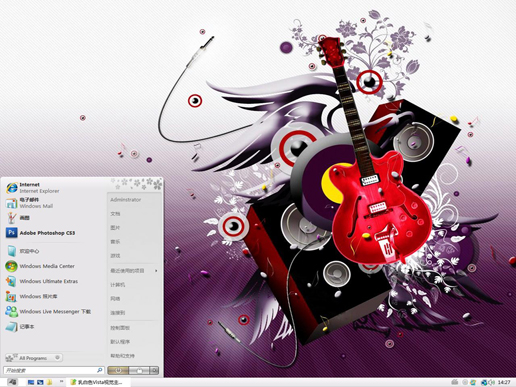Open shutdown options arrow next to the lock button
This screenshot has width=516, height=387.
pyautogui.click(x=154, y=370)
